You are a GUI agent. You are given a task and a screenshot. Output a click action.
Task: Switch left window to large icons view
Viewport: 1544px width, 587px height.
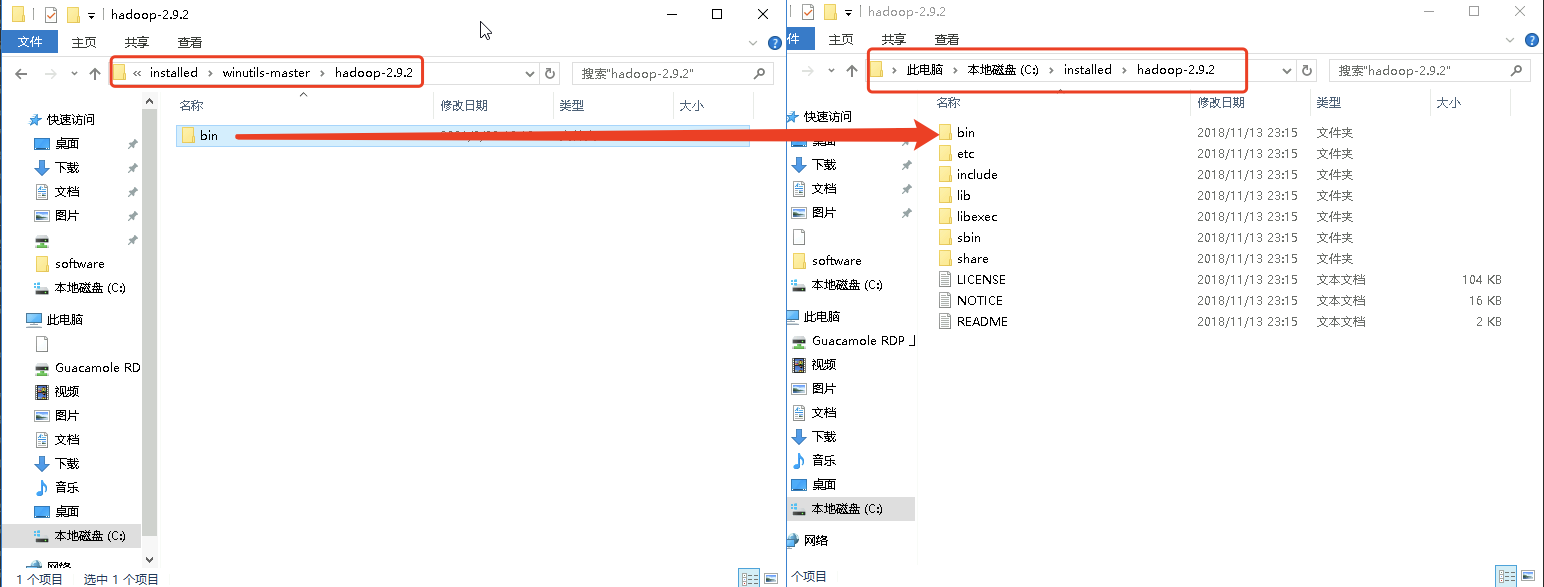click(770, 578)
